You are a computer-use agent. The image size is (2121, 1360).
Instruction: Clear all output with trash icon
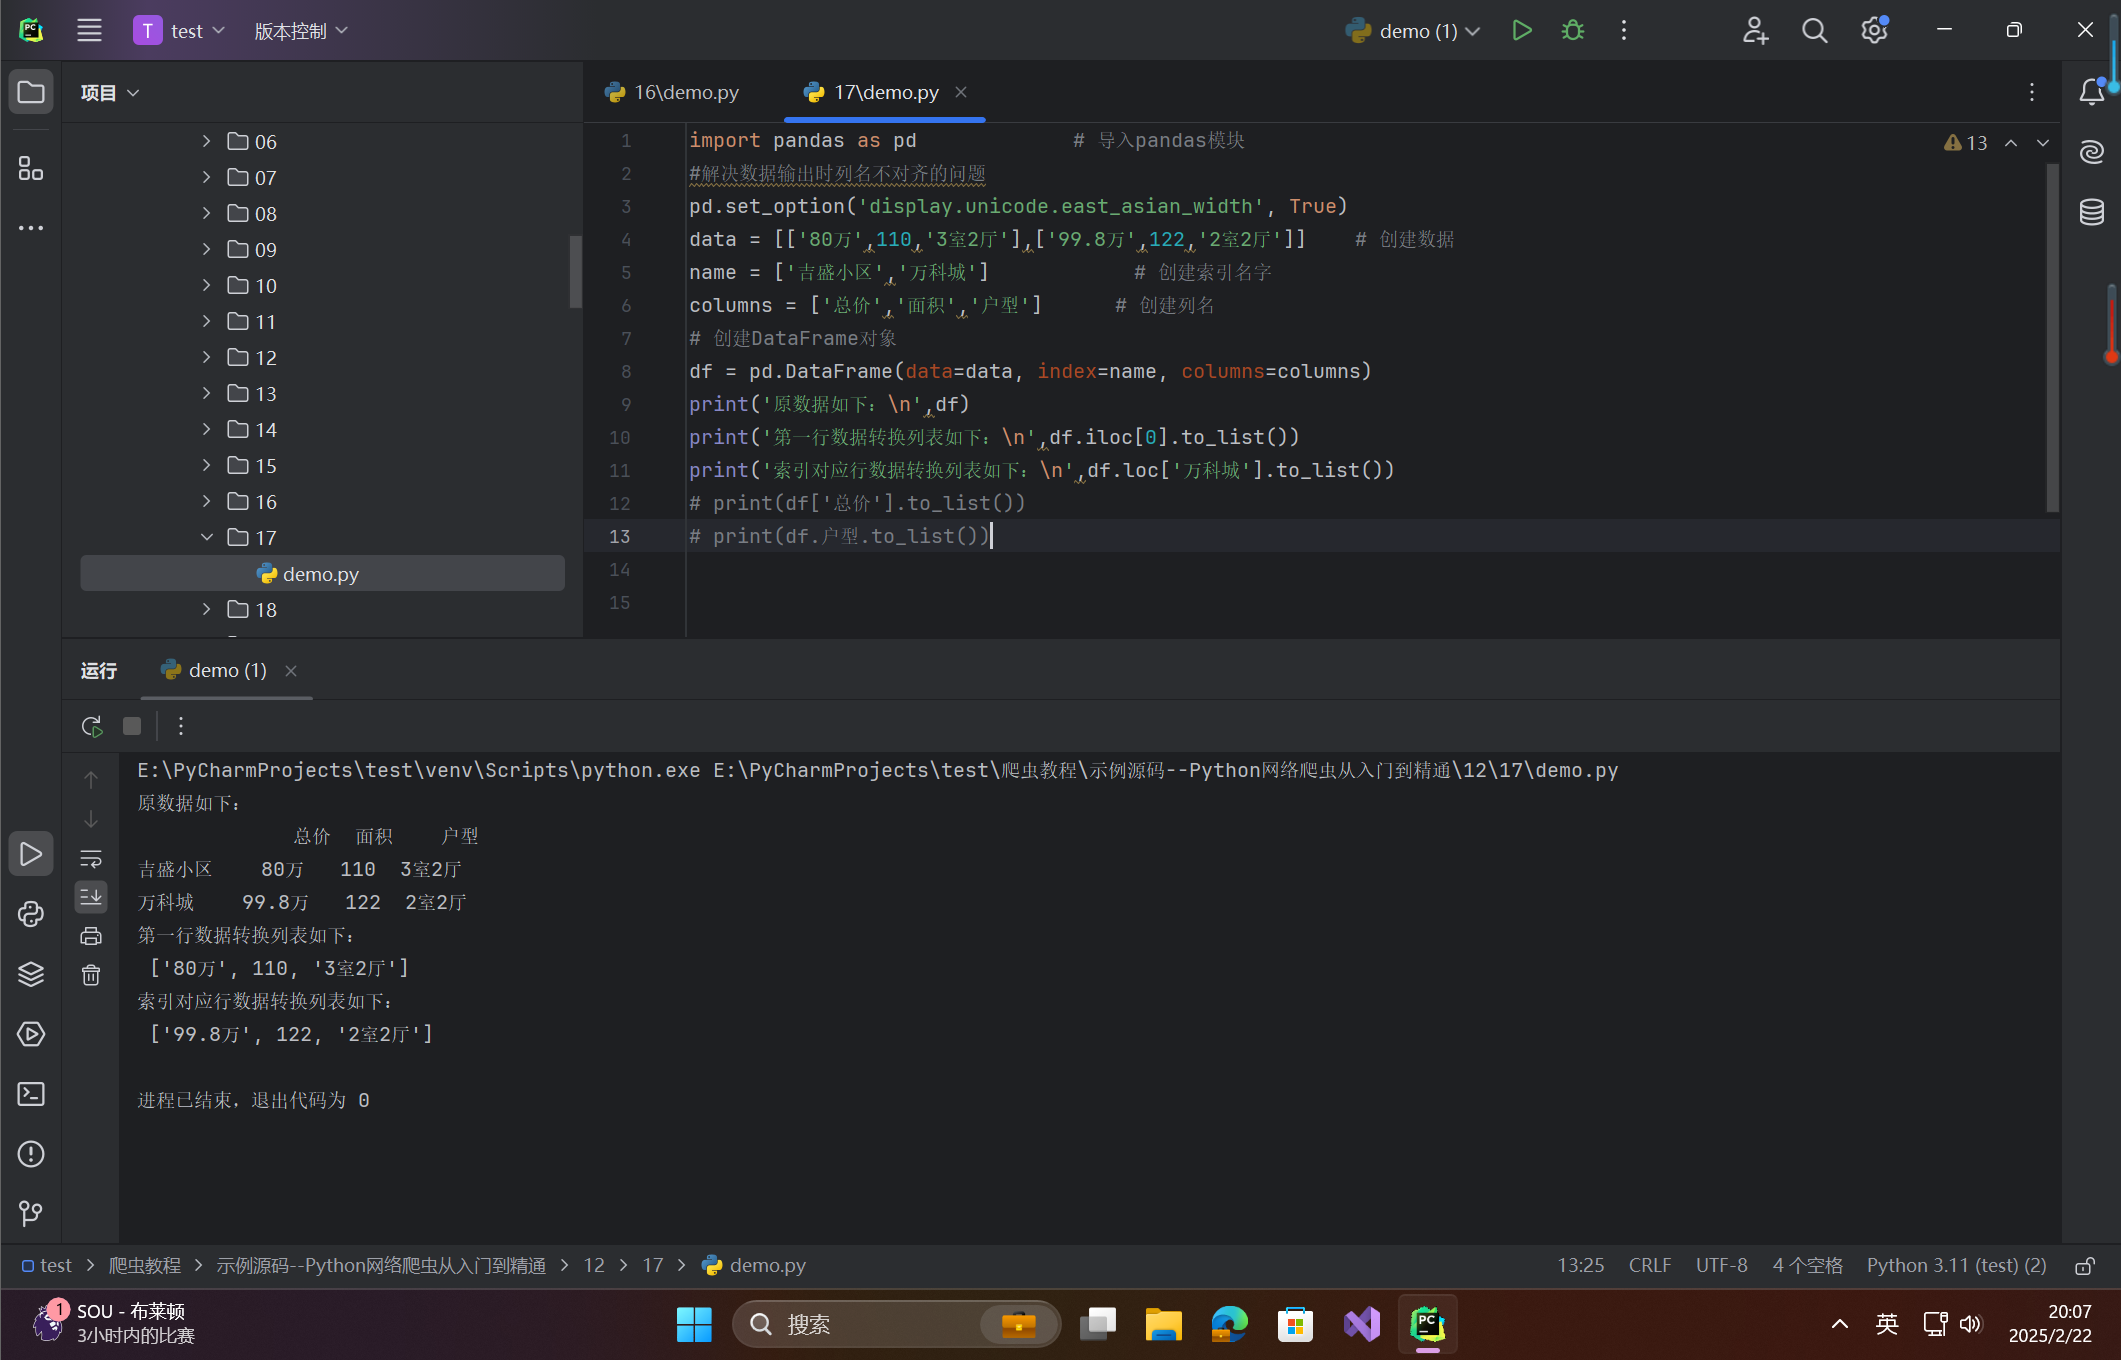(x=91, y=975)
